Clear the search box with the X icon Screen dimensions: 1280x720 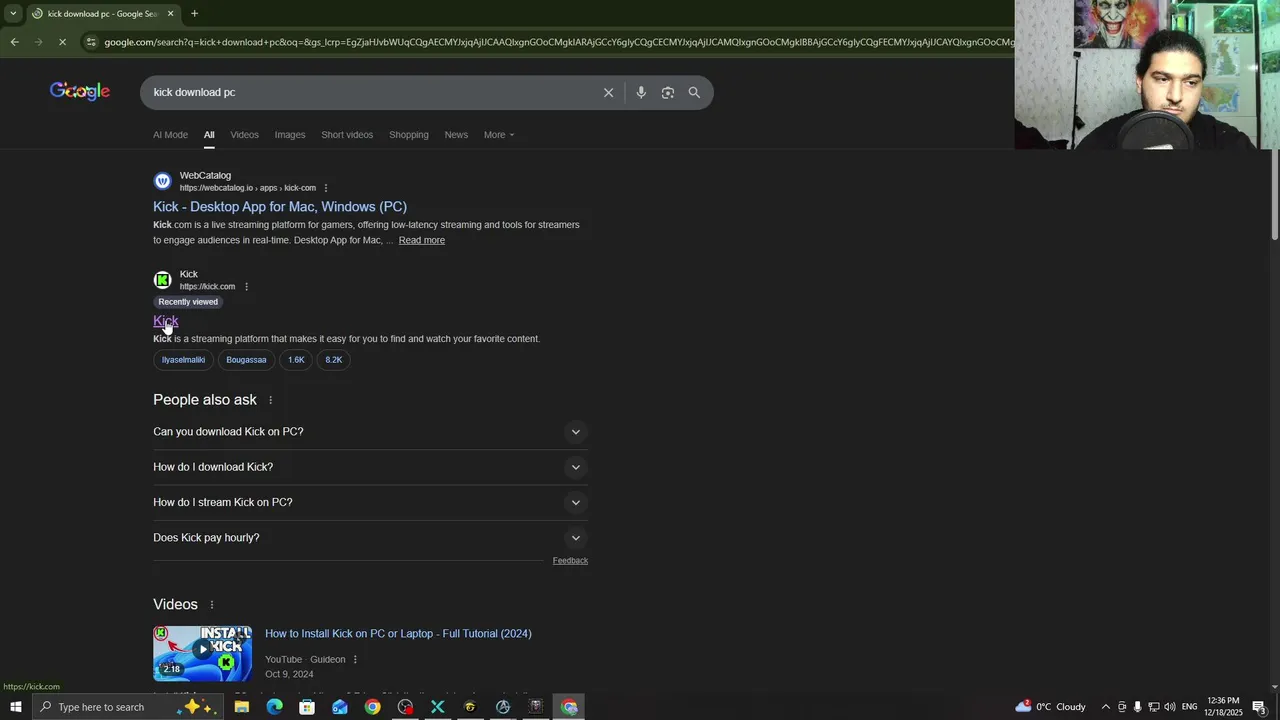coord(608,92)
